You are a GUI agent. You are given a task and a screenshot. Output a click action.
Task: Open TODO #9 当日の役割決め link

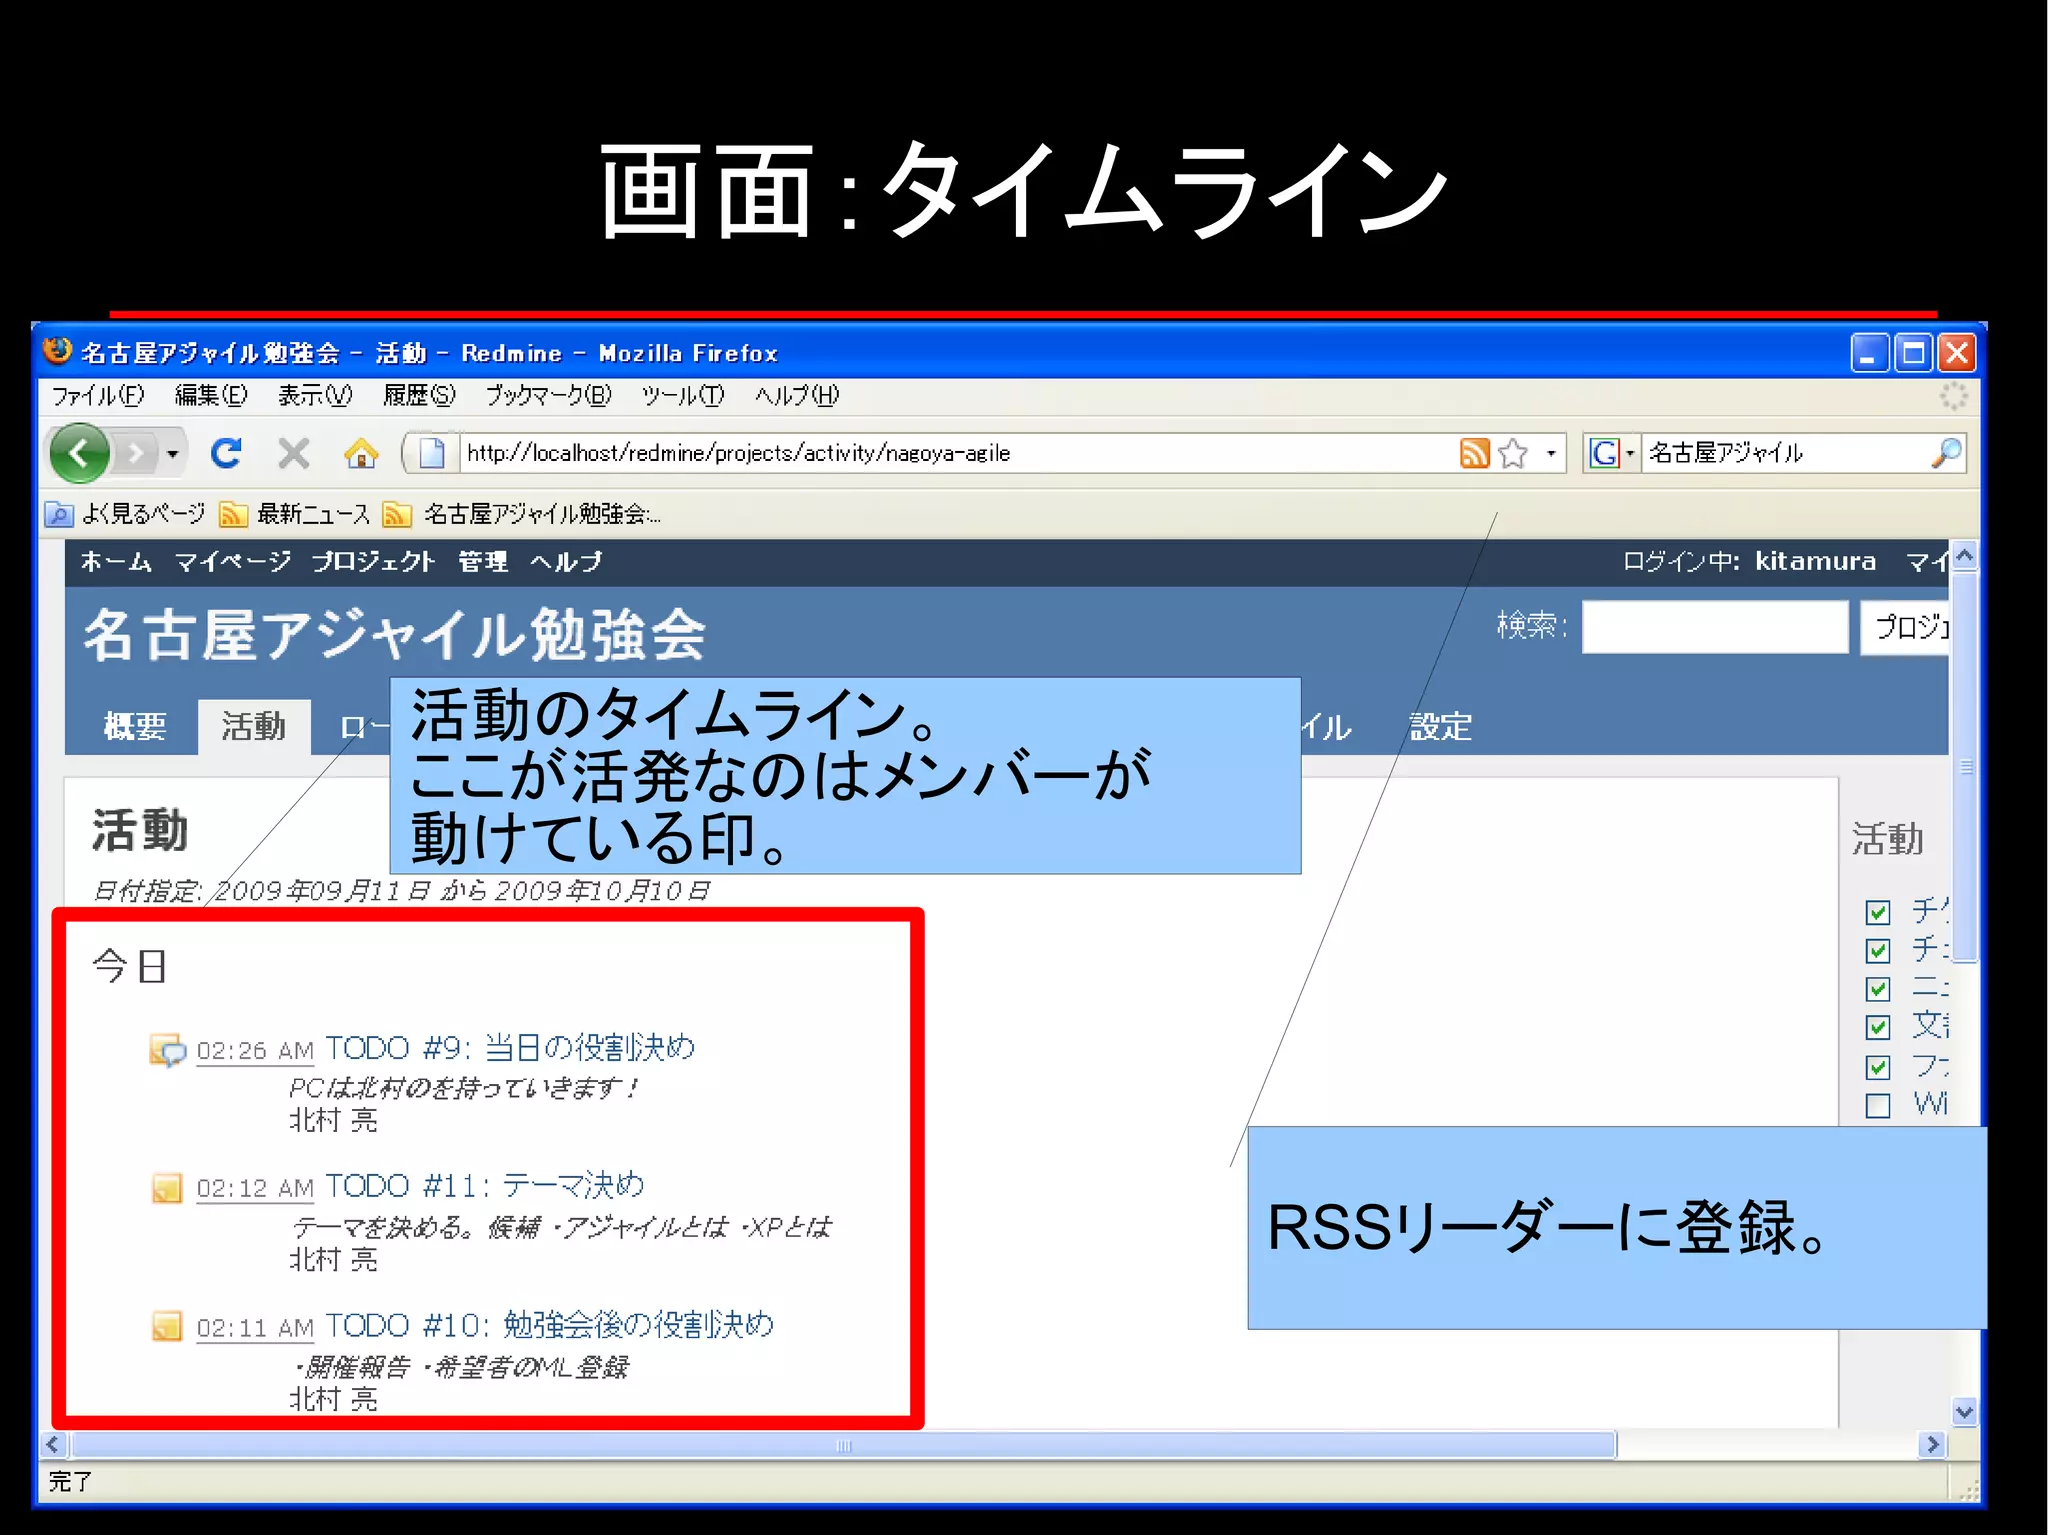point(509,1048)
